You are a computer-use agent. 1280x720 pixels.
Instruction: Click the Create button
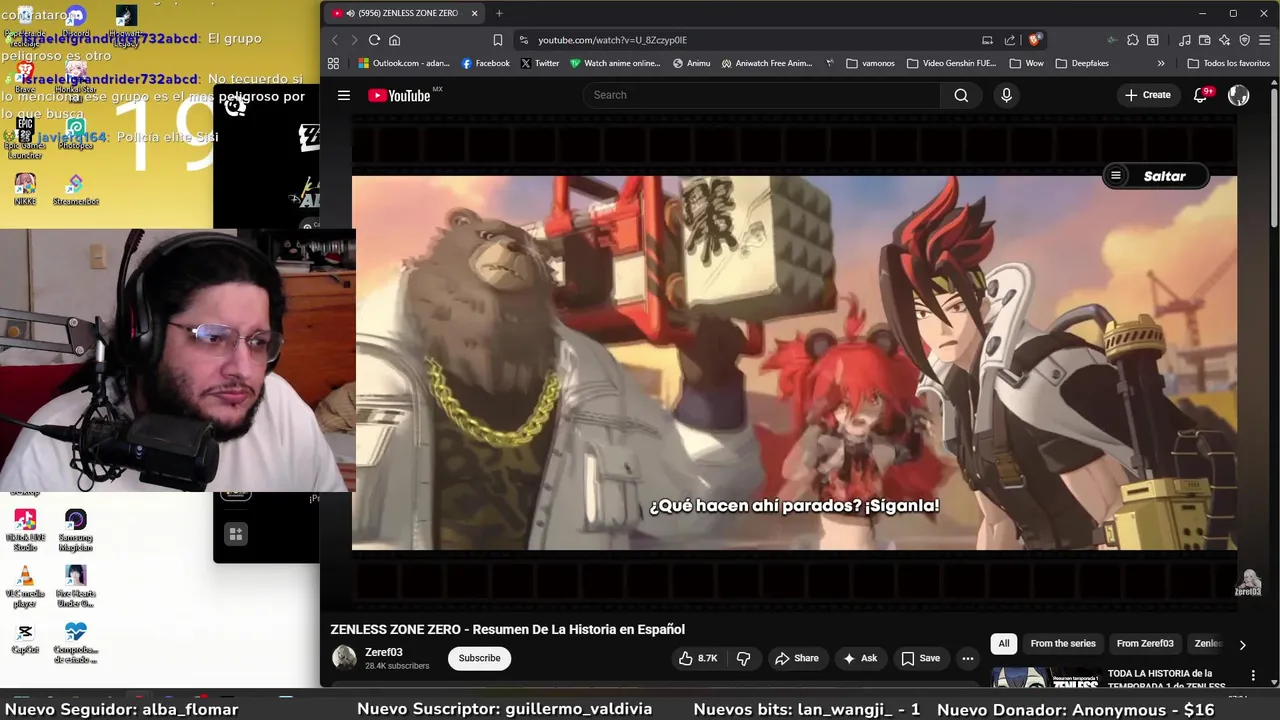(1147, 95)
